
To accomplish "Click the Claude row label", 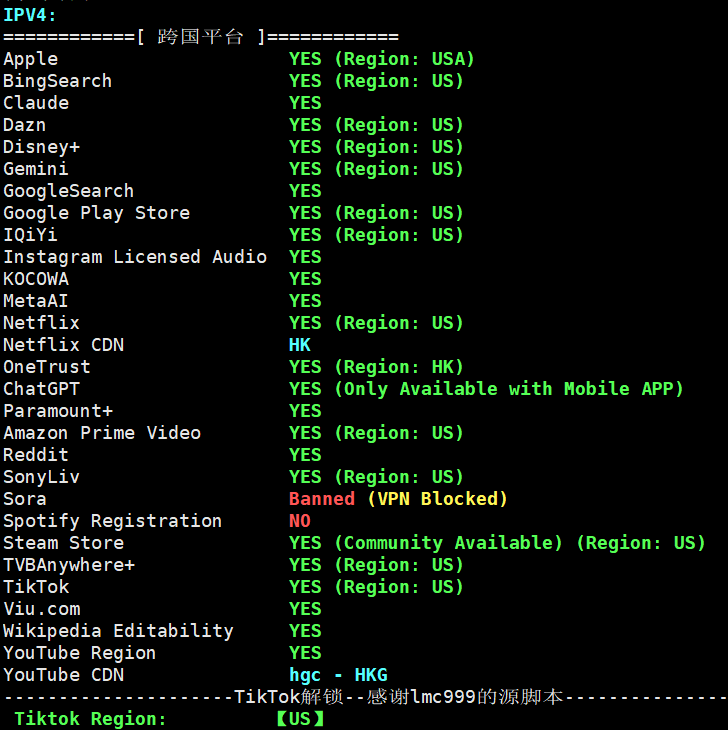I will pyautogui.click(x=36, y=103).
